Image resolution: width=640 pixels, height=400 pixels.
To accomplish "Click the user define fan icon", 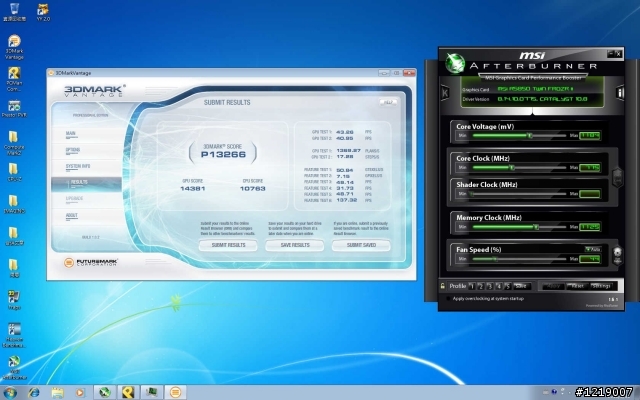I will pyautogui.click(x=617, y=256).
